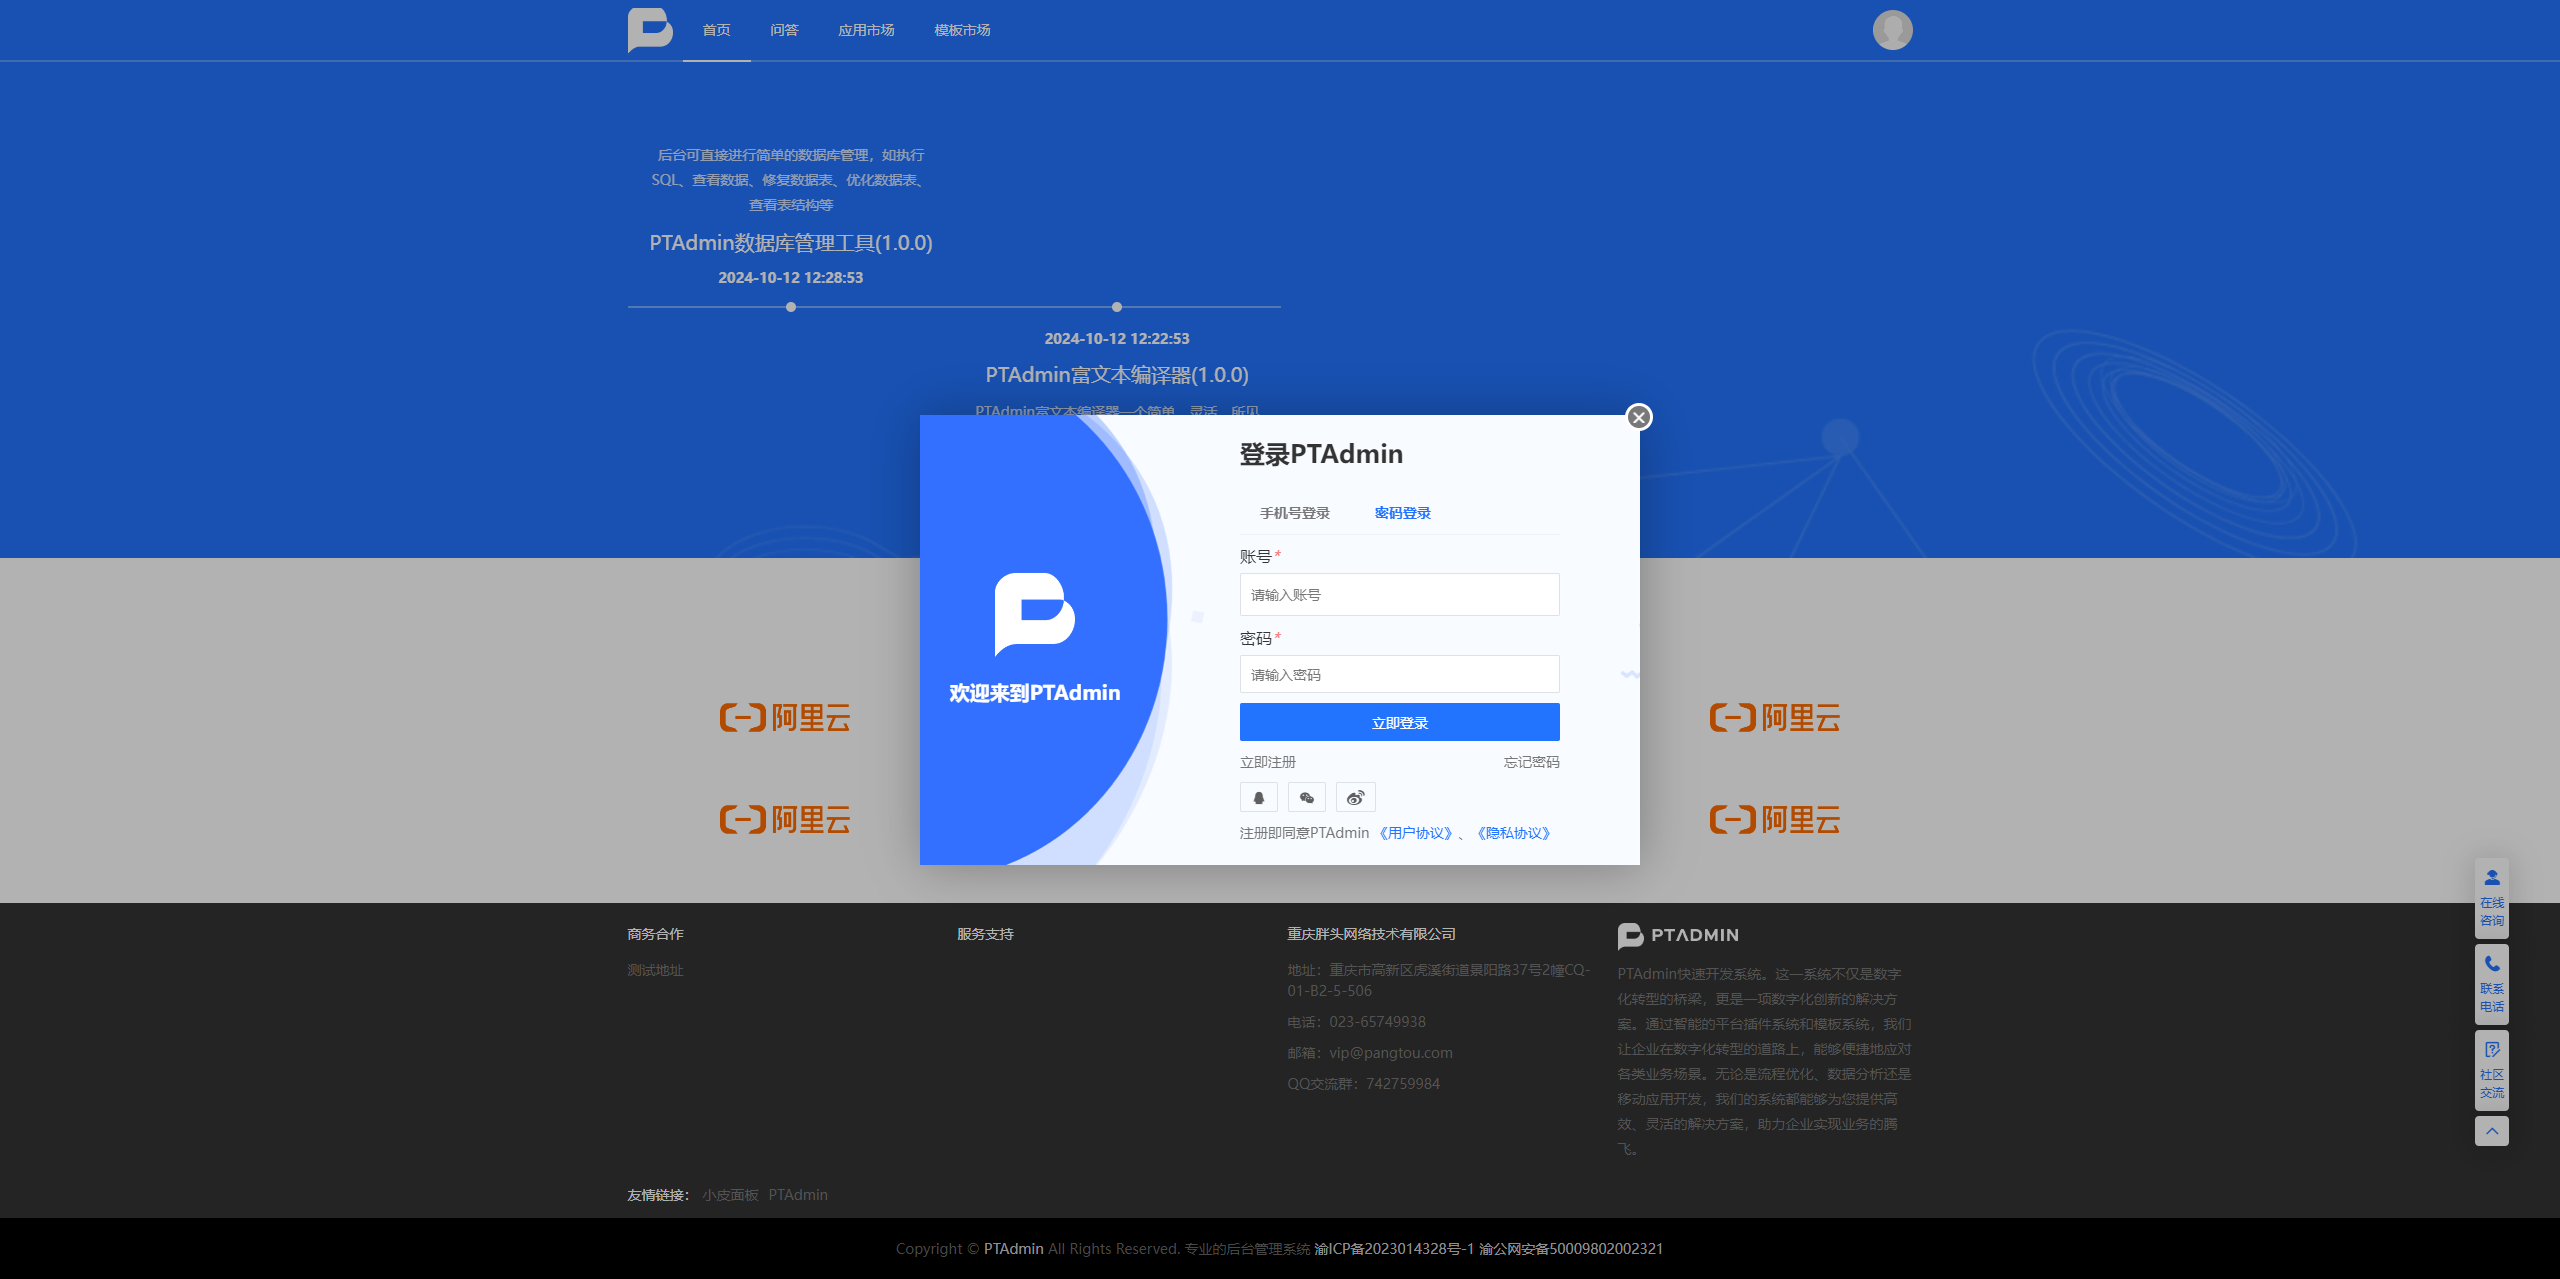Viewport: 2560px width, 1279px height.
Task: Open the 小皮面板 friendly link
Action: coord(730,1195)
